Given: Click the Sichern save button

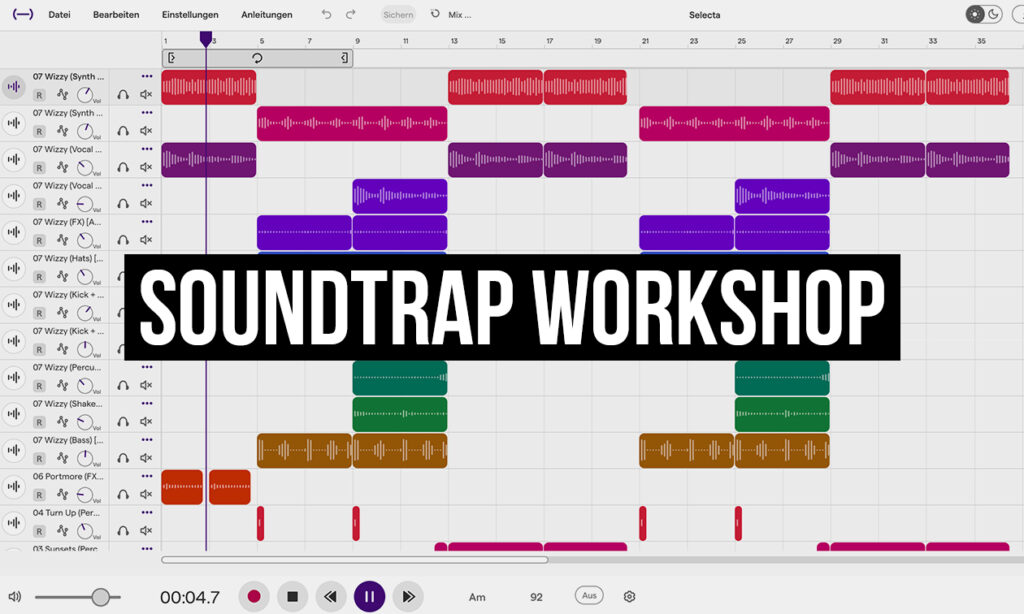Looking at the screenshot, I should click(398, 14).
